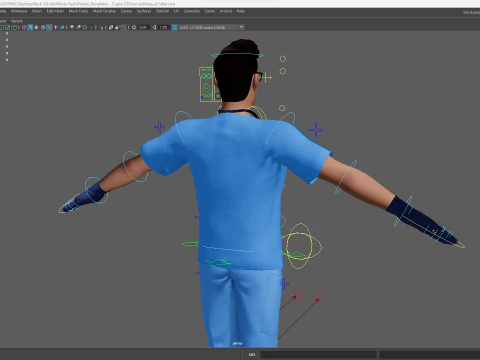Open the sRGB view transform dropdown
The height and width of the screenshot is (360, 480).
click(x=211, y=27)
